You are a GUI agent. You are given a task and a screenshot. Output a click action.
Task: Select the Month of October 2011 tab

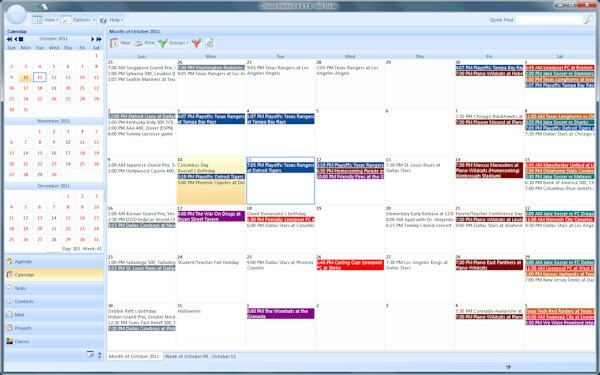coord(134,356)
